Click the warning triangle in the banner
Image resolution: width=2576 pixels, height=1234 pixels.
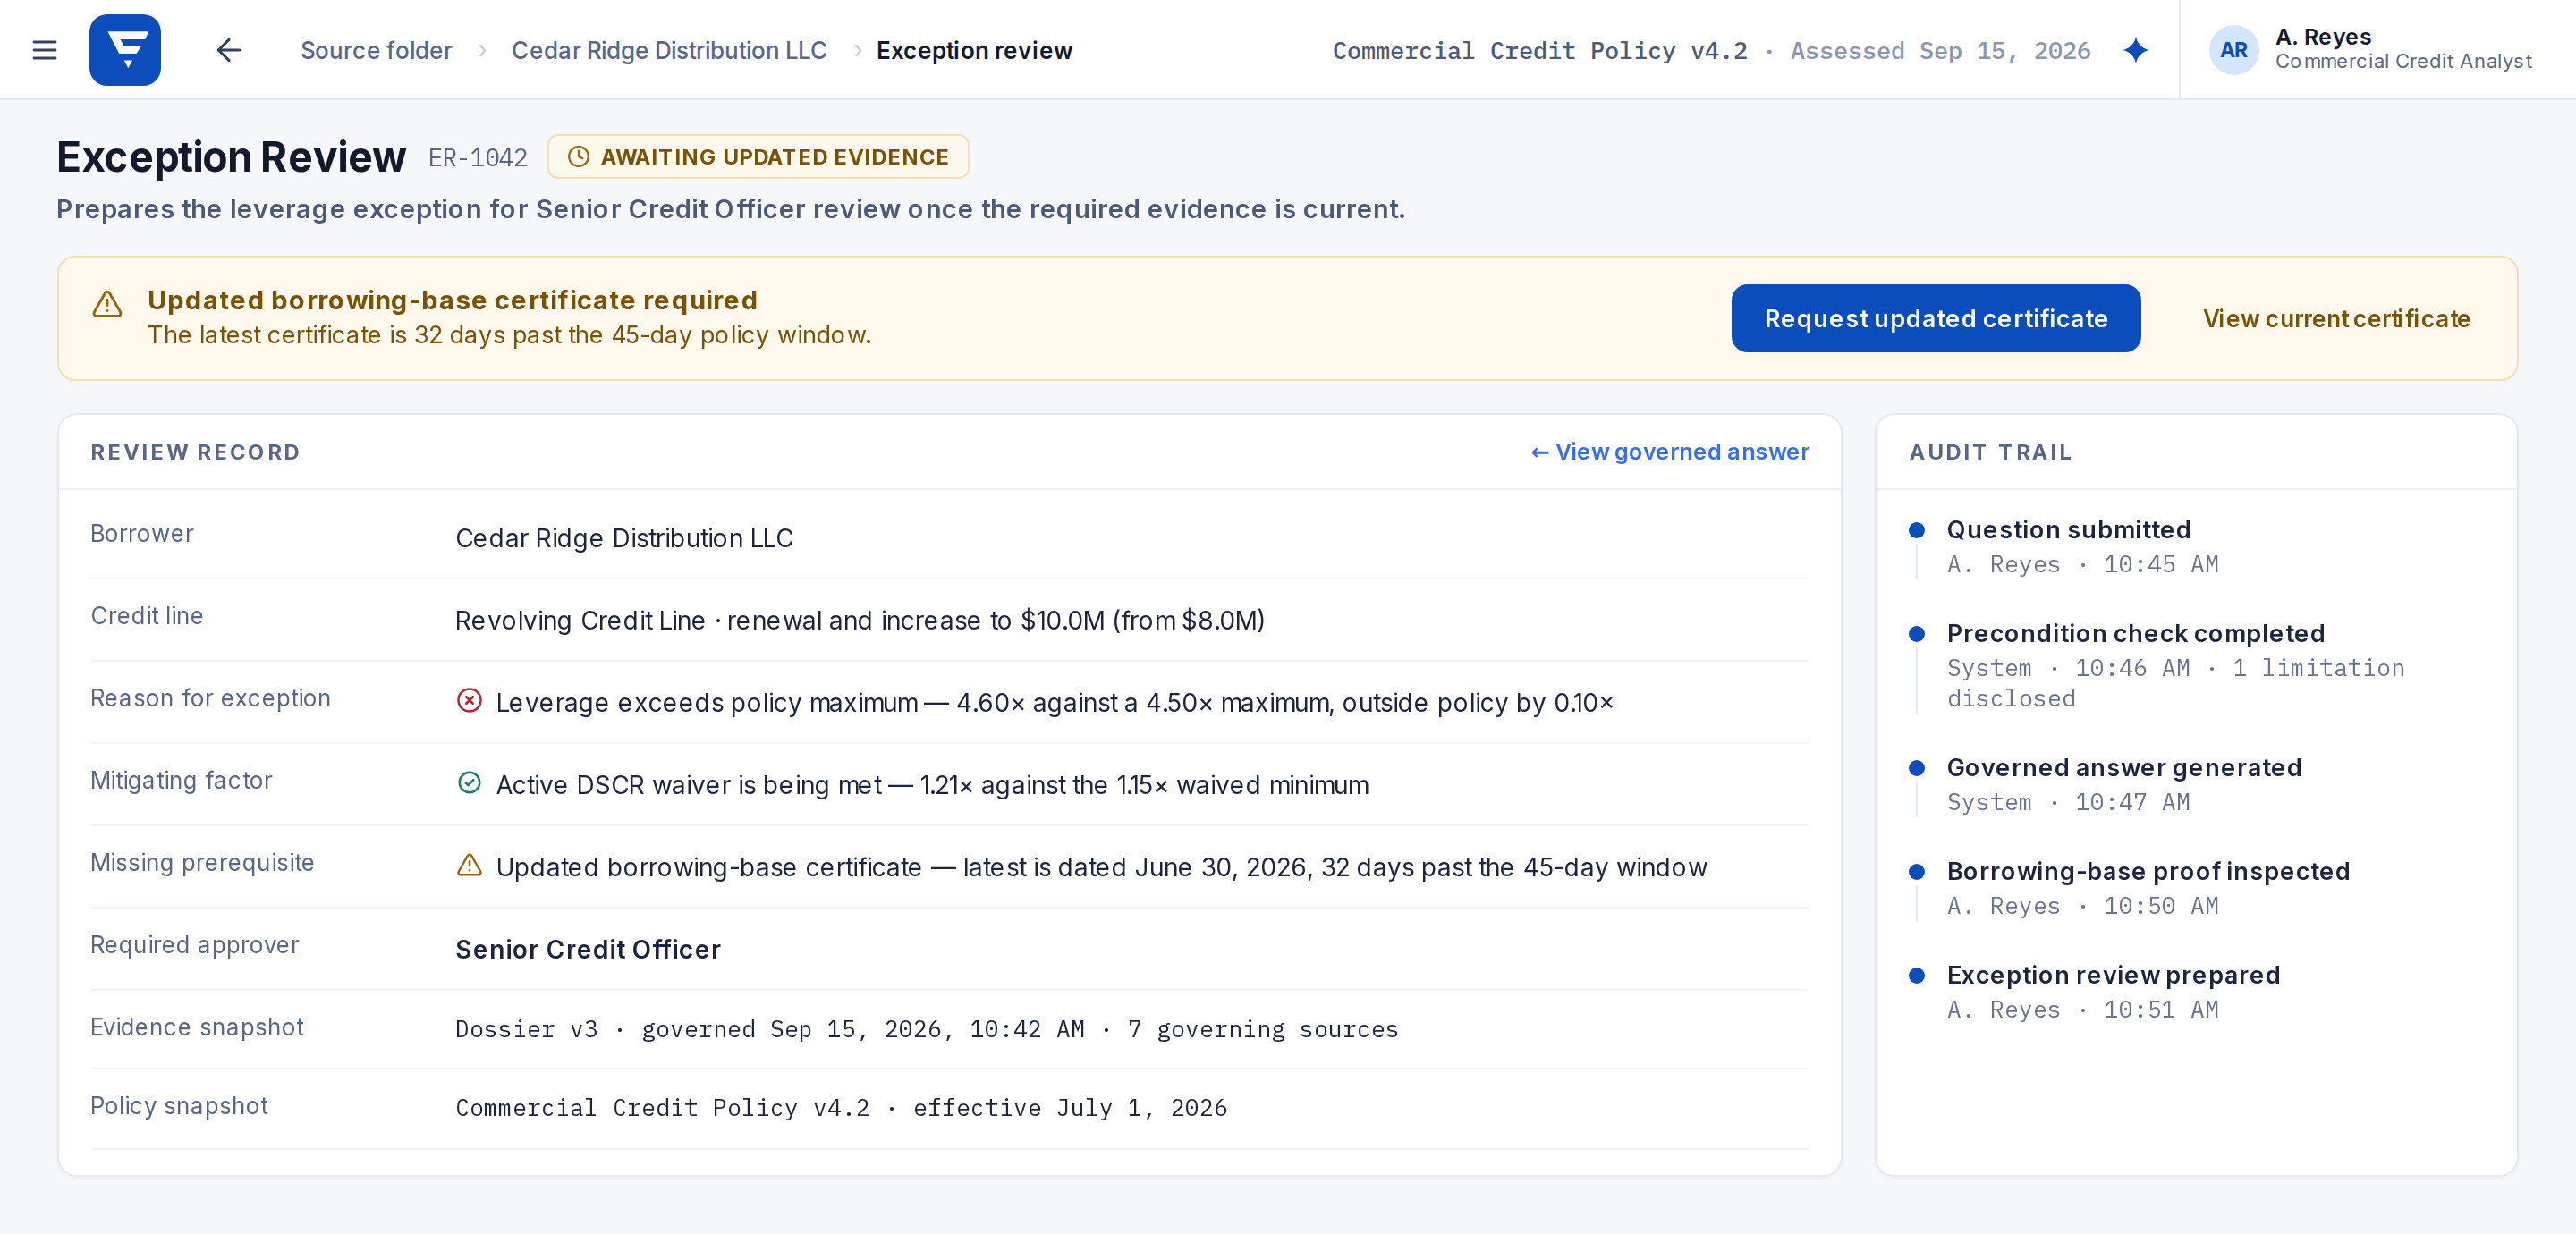coord(107,304)
